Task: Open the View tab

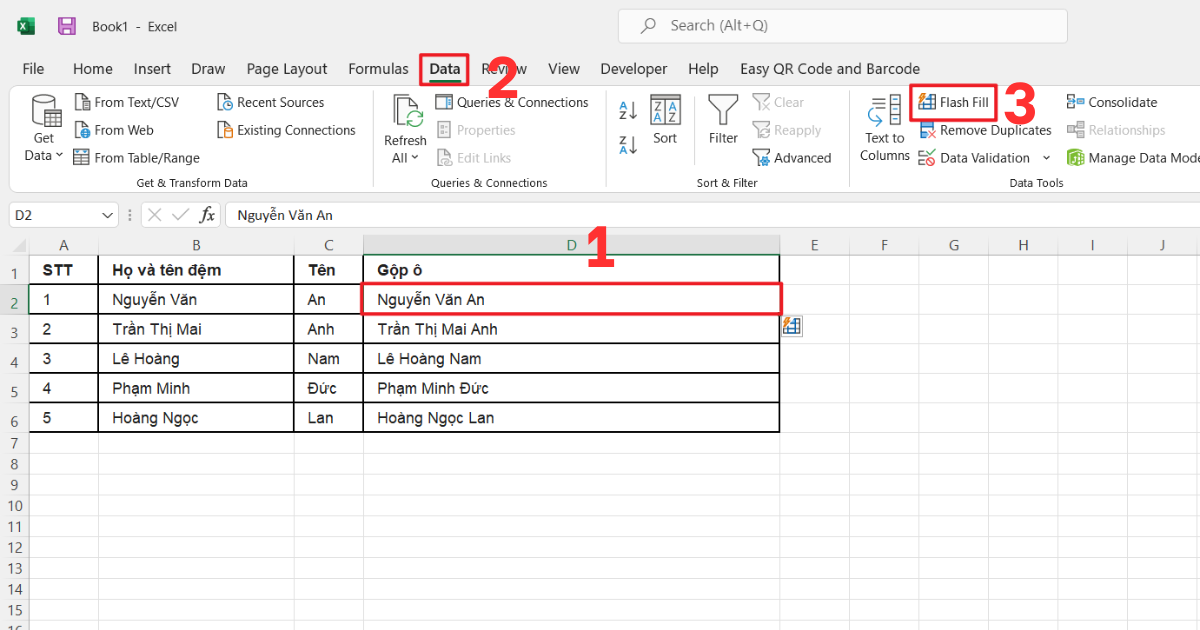Action: (564, 69)
